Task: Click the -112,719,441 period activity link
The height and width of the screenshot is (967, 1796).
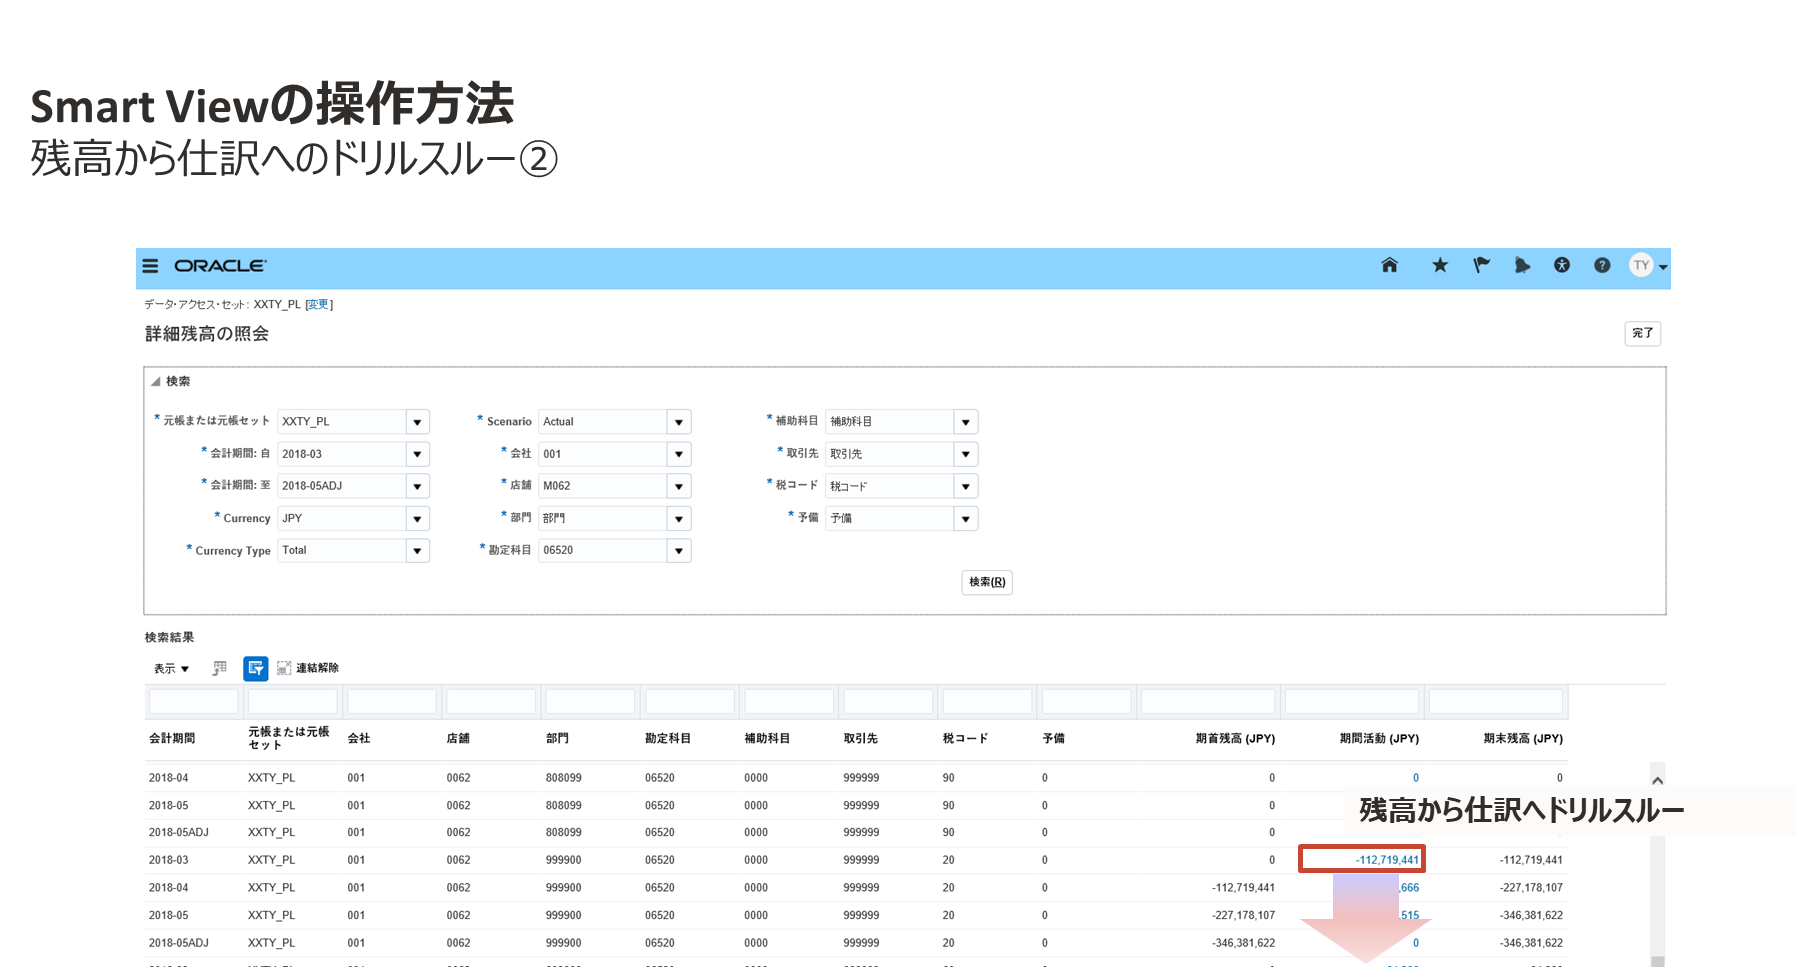Action: [x=1387, y=860]
